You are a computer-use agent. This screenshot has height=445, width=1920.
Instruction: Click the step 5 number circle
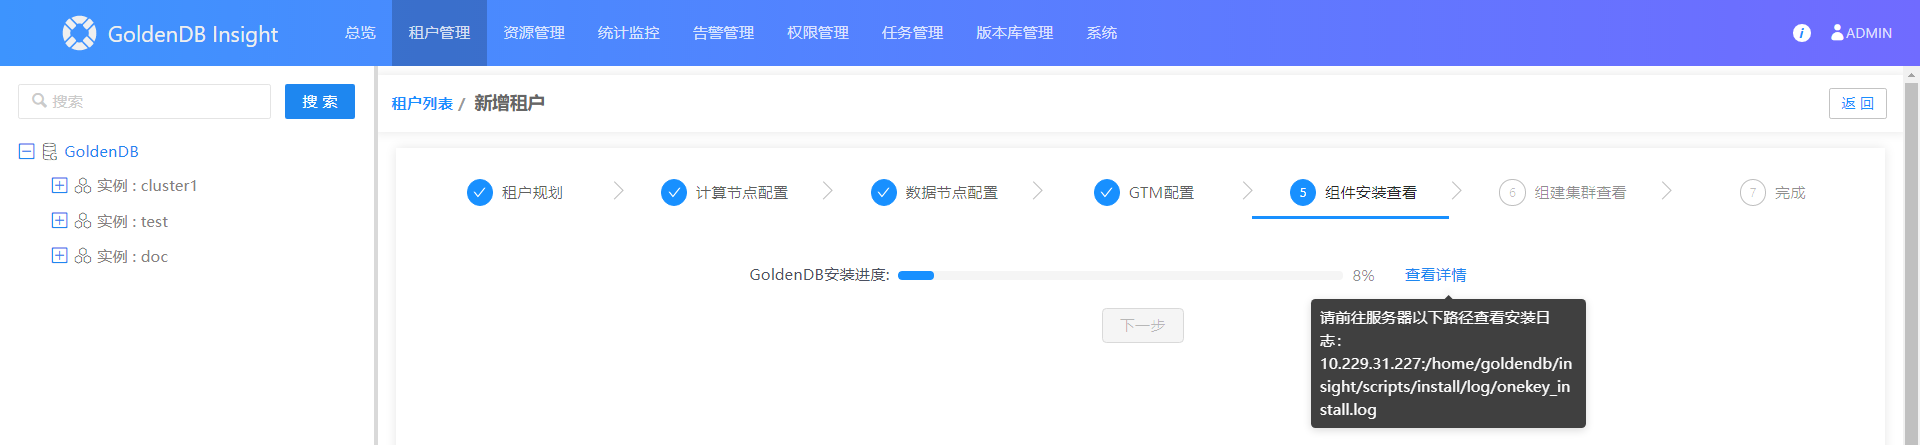point(1303,192)
